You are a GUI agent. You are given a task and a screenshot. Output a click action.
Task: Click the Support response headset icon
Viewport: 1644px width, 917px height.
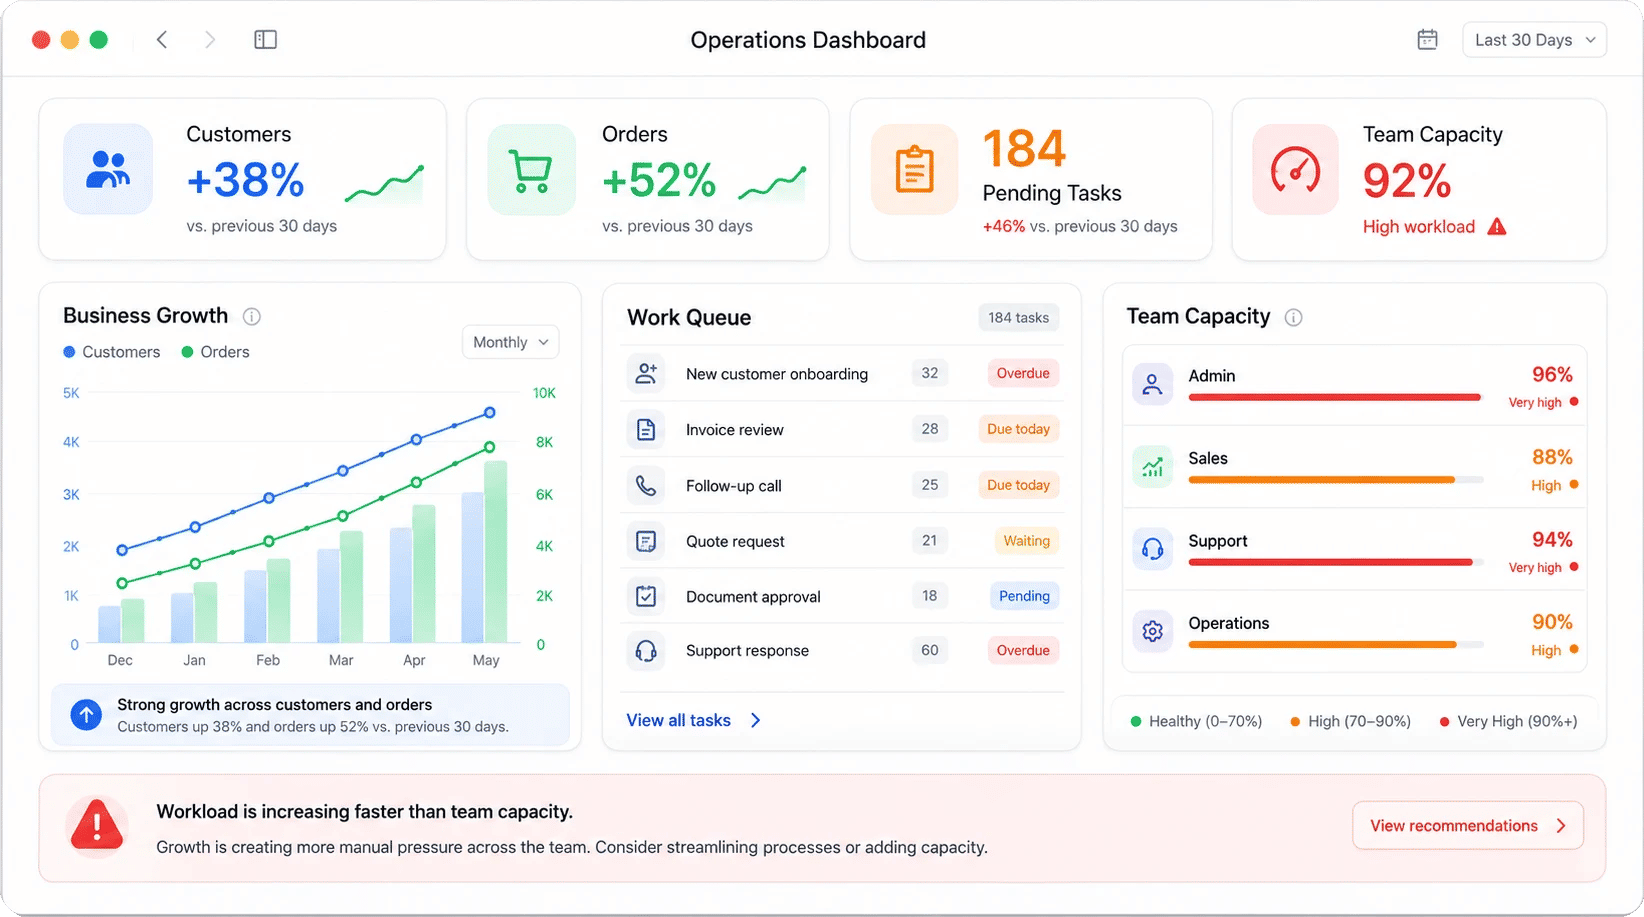(x=646, y=651)
